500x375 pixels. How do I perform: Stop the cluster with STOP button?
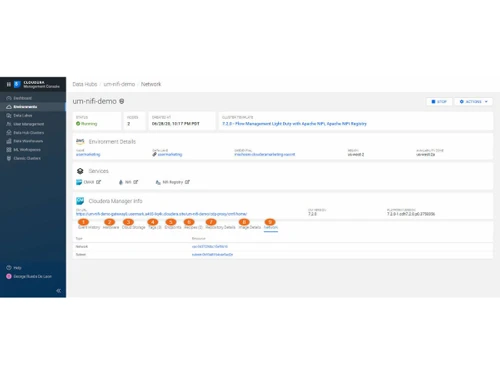(439, 102)
